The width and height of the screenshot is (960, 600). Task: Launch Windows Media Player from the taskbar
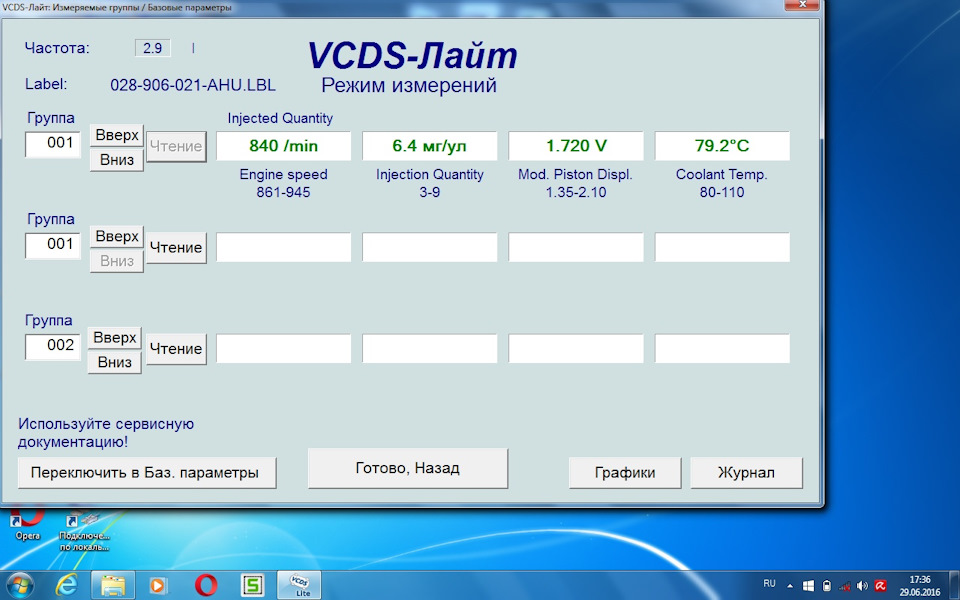pyautogui.click(x=158, y=585)
